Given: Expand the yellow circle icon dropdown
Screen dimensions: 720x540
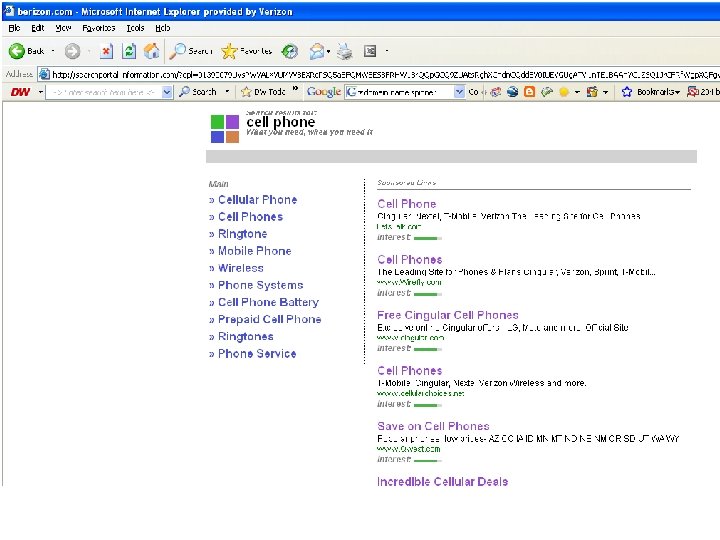Looking at the screenshot, I should (x=577, y=92).
